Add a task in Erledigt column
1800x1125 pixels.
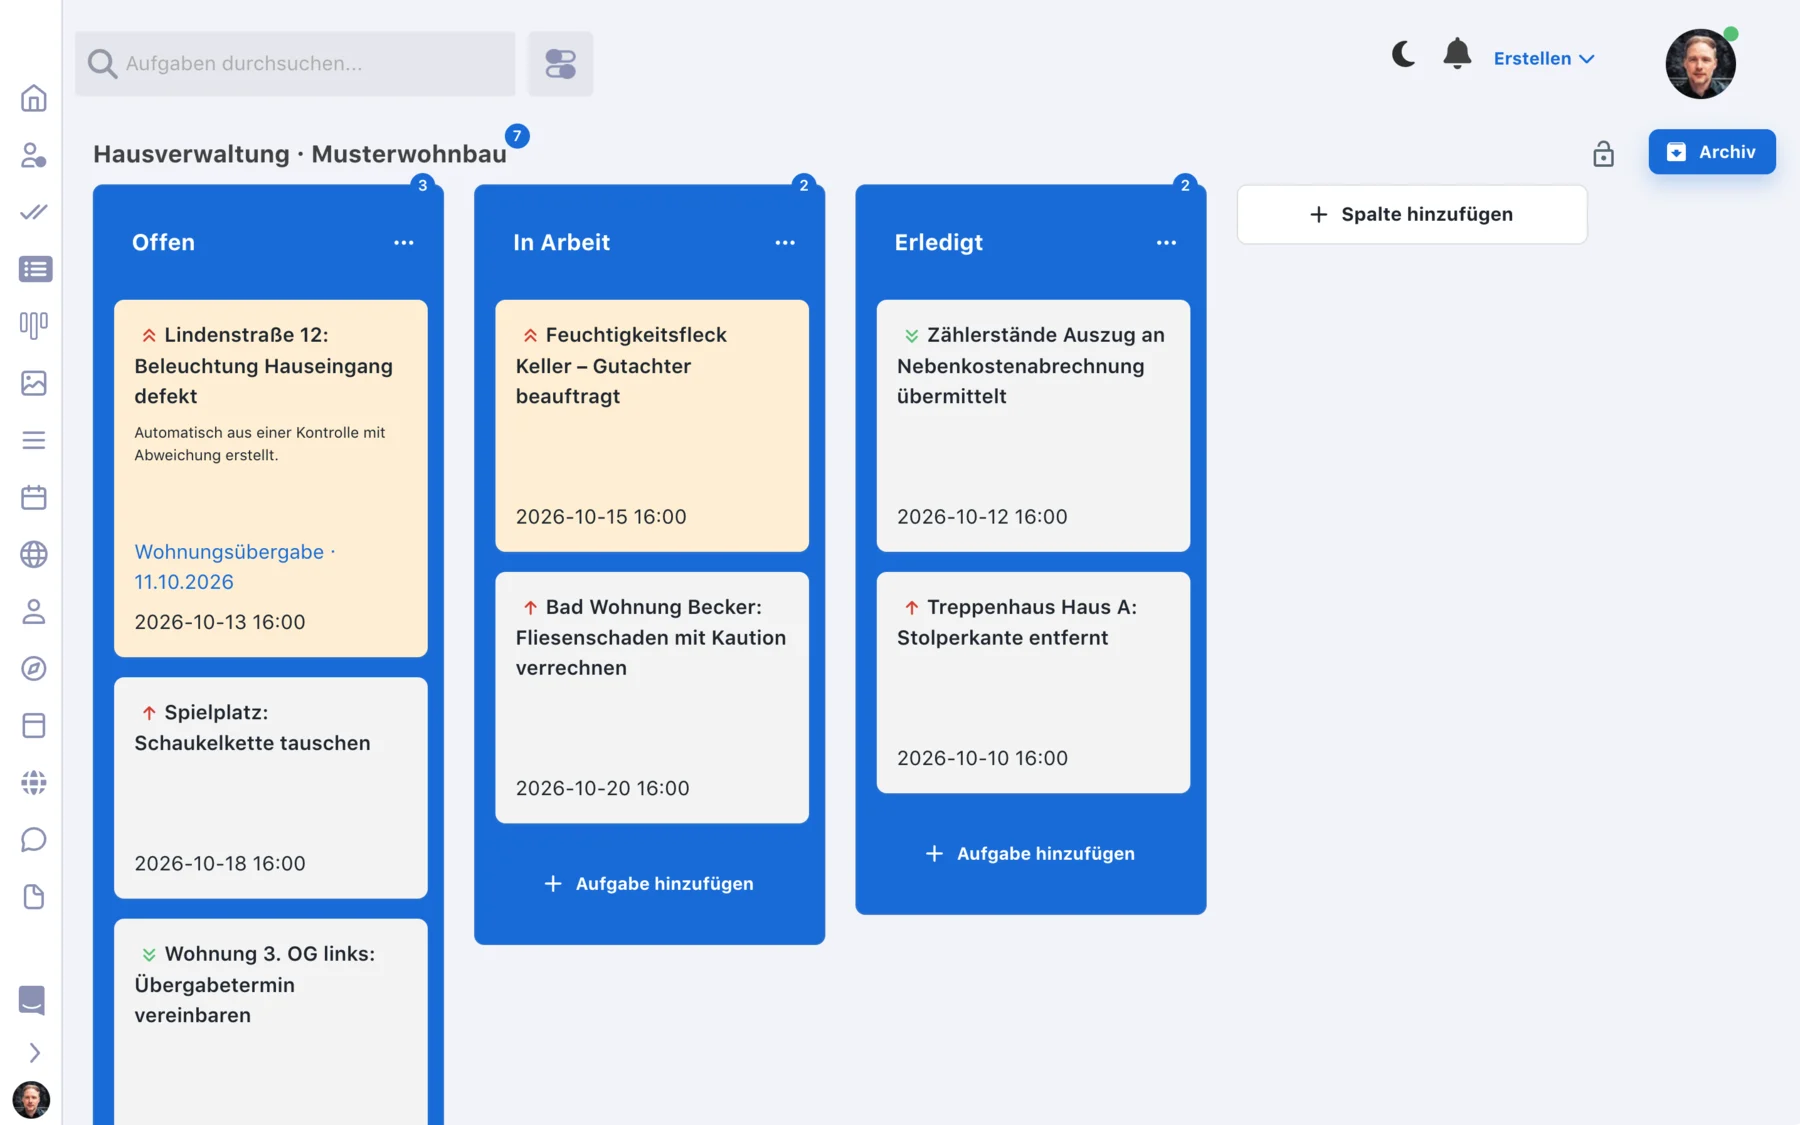[1031, 853]
